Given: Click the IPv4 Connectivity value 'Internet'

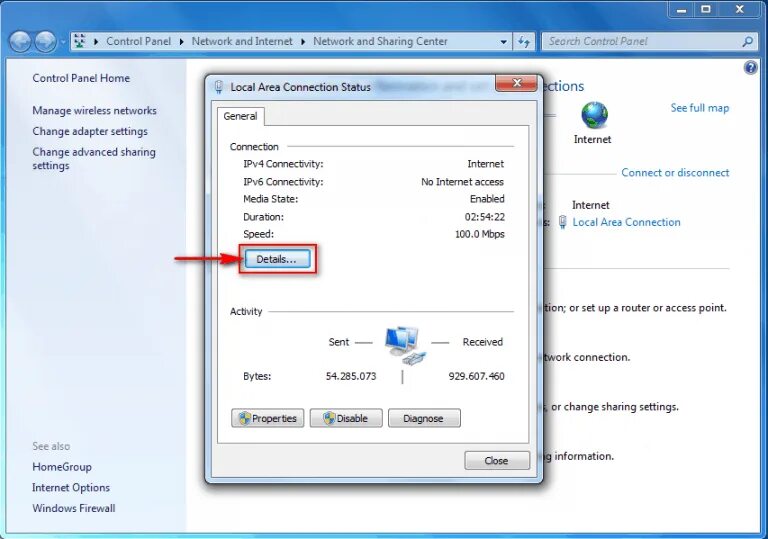Looking at the screenshot, I should coord(485,164).
